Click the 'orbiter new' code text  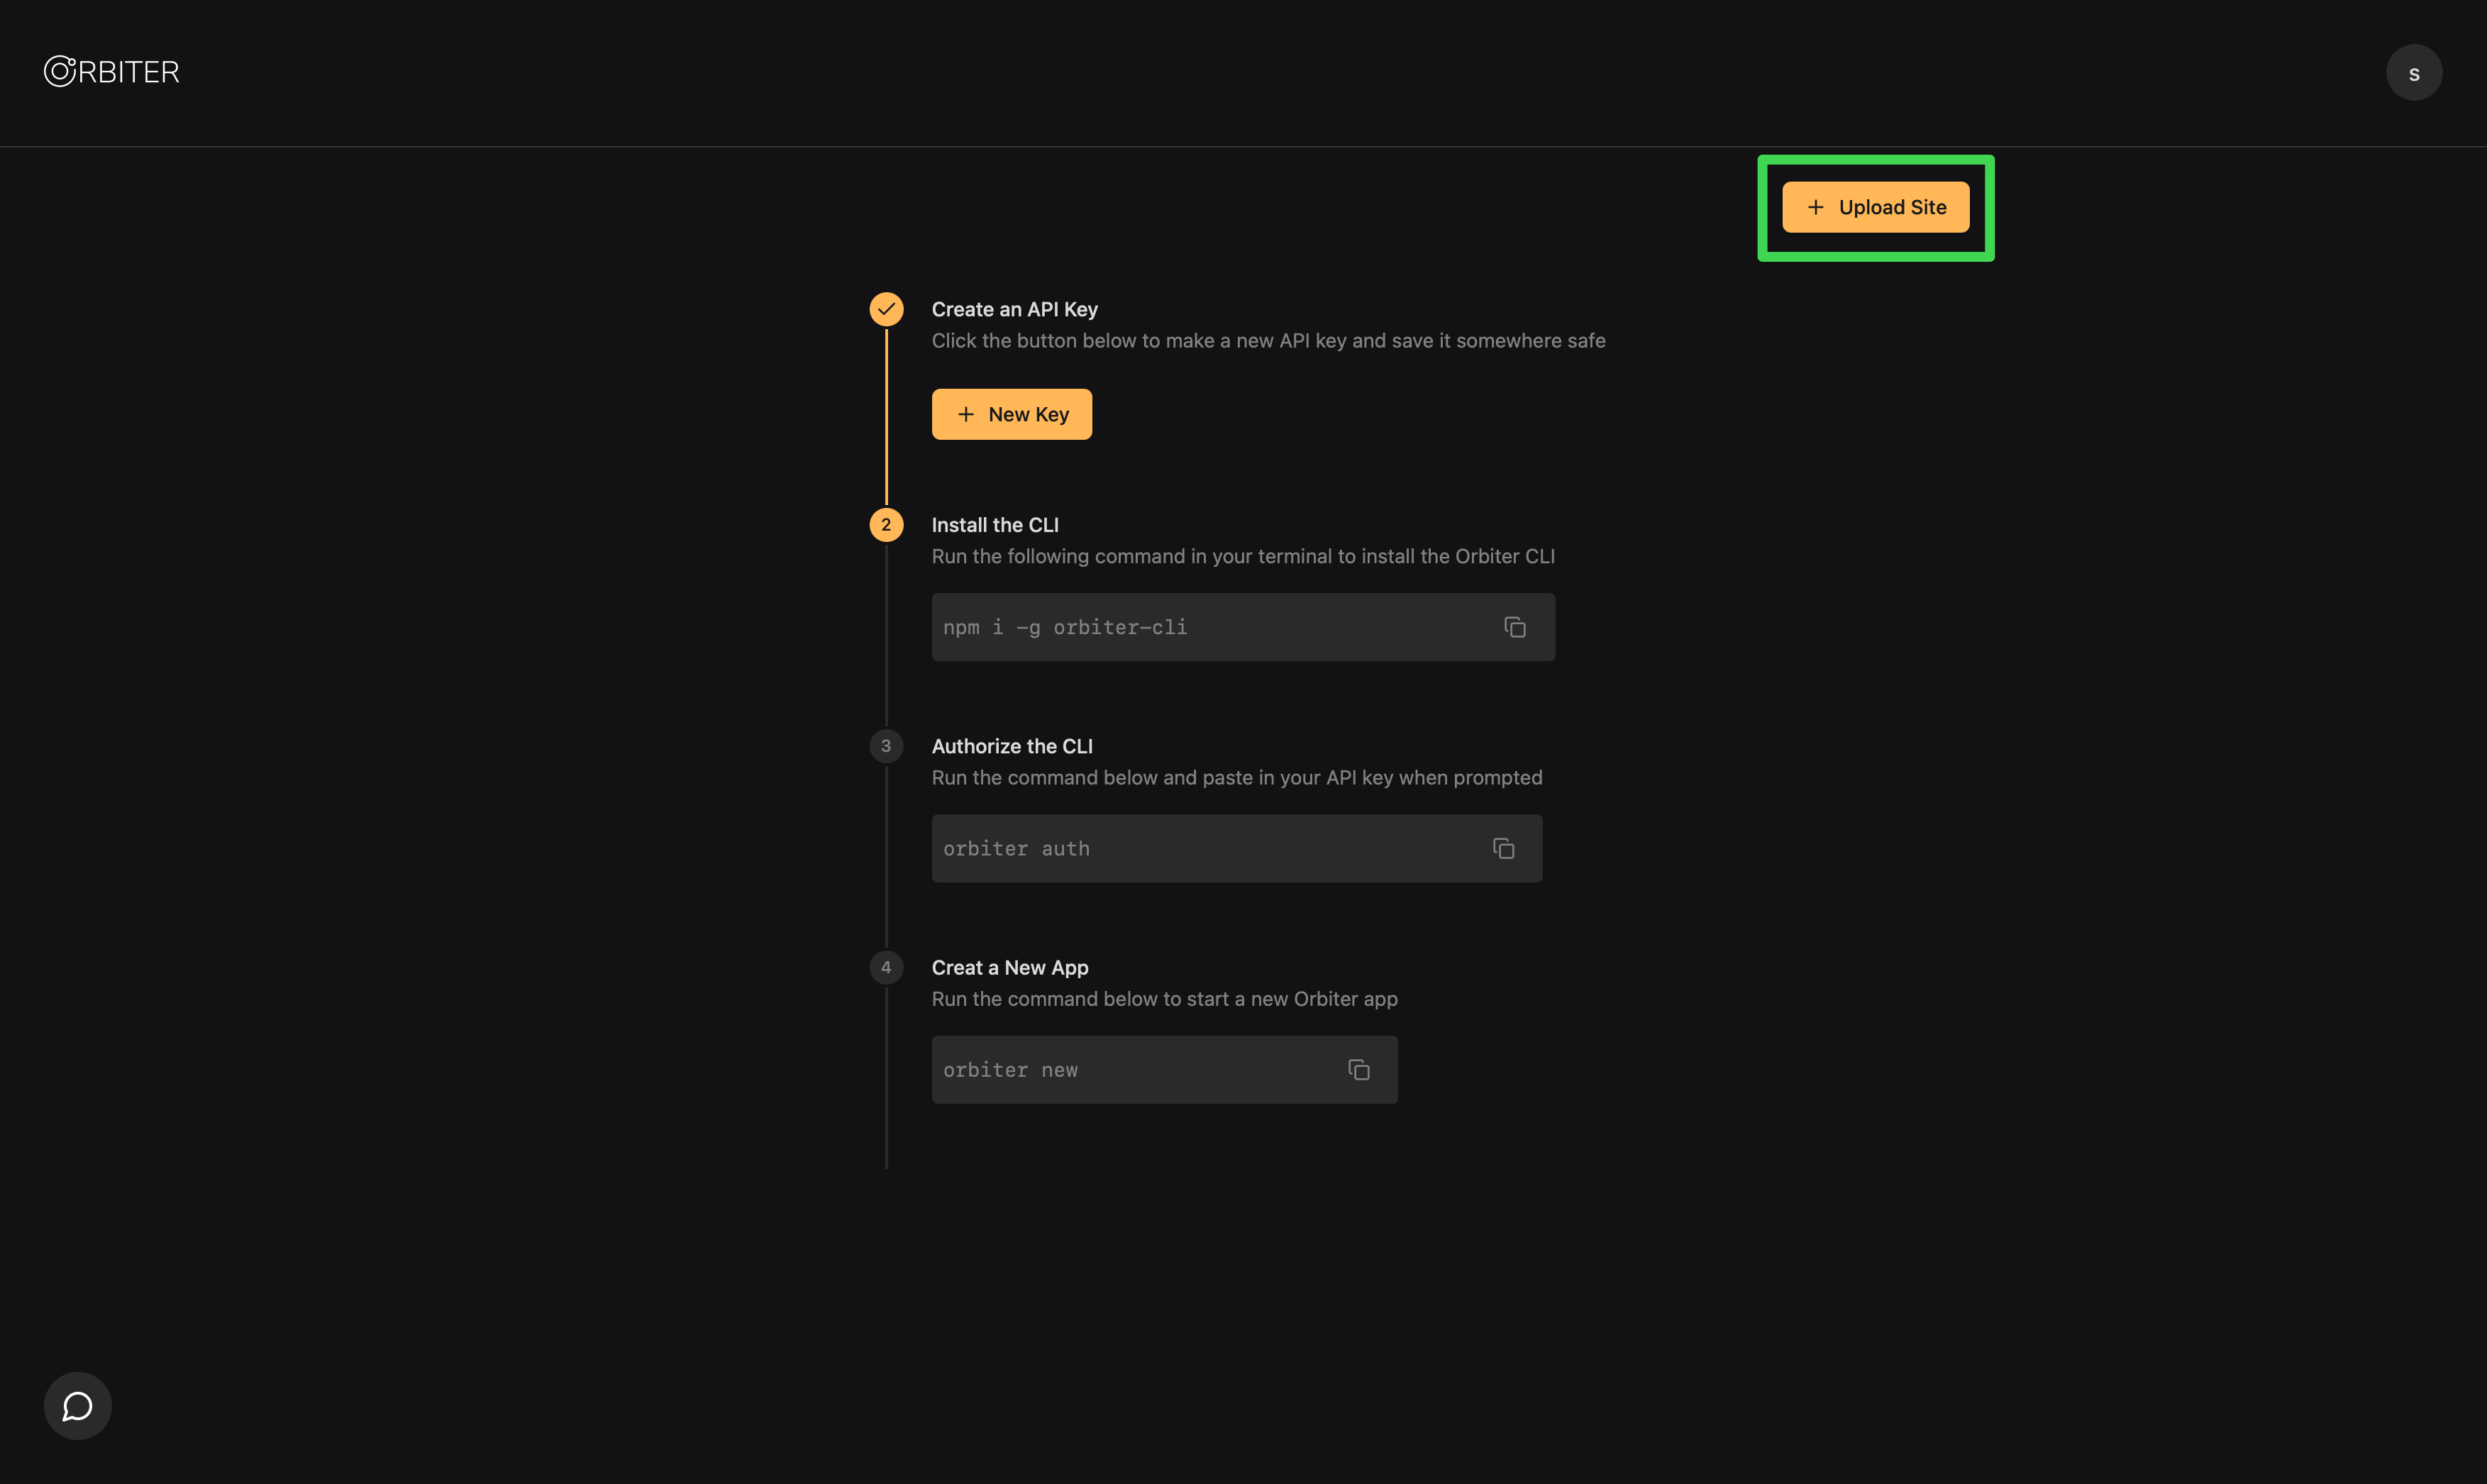point(1010,1069)
